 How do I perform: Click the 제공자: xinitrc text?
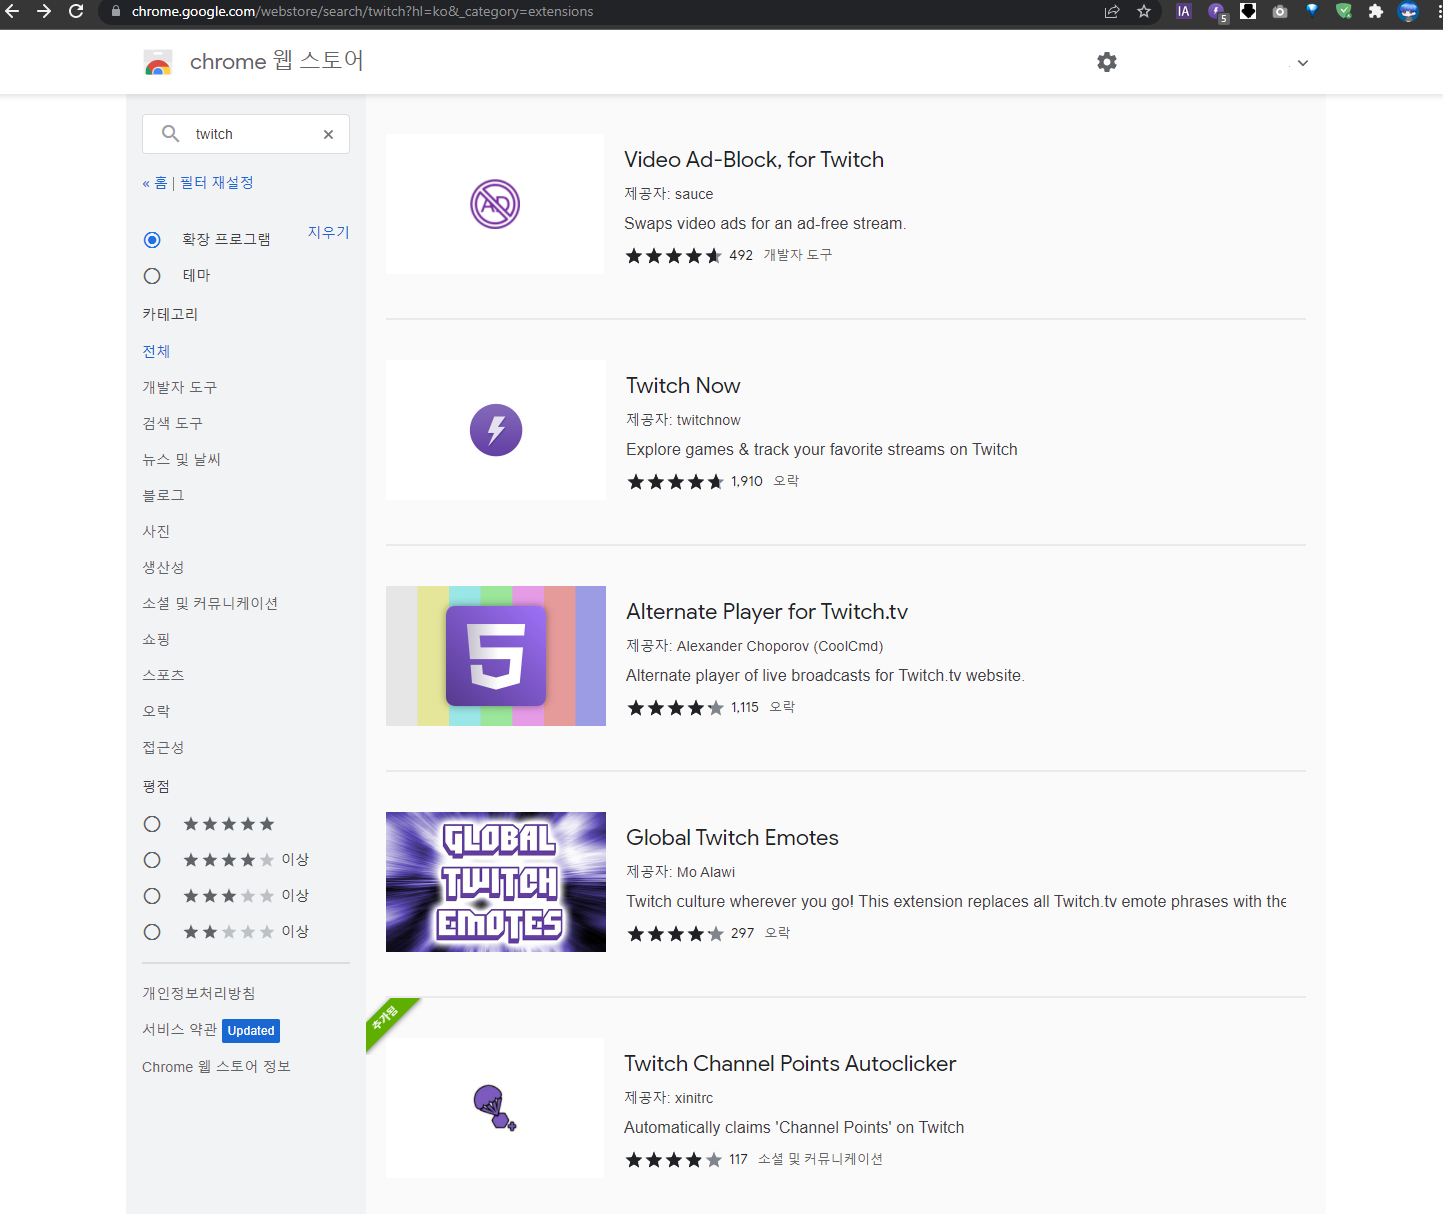click(x=669, y=1098)
